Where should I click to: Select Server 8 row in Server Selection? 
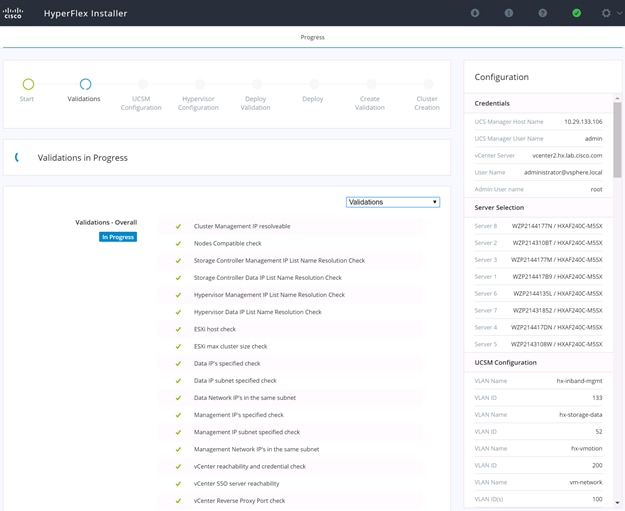(x=538, y=226)
